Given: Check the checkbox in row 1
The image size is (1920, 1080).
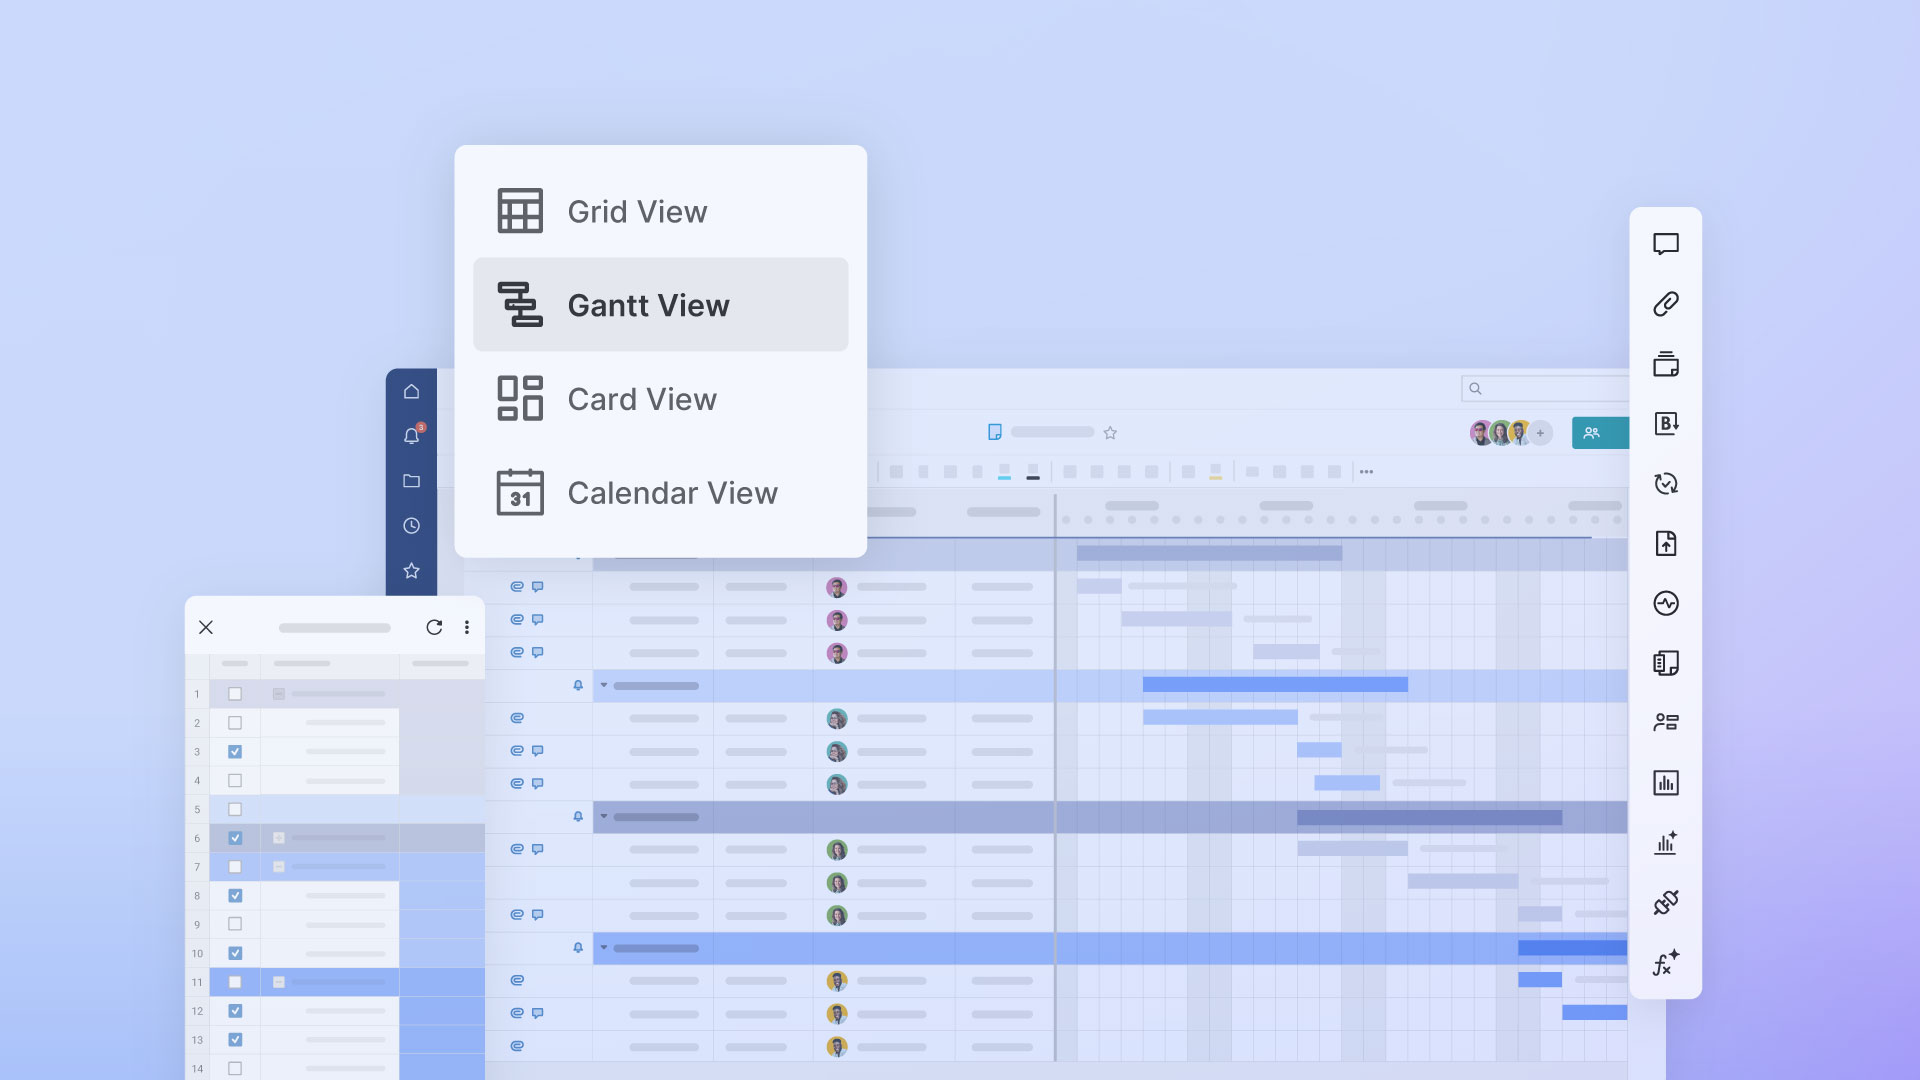Looking at the screenshot, I should [x=235, y=694].
